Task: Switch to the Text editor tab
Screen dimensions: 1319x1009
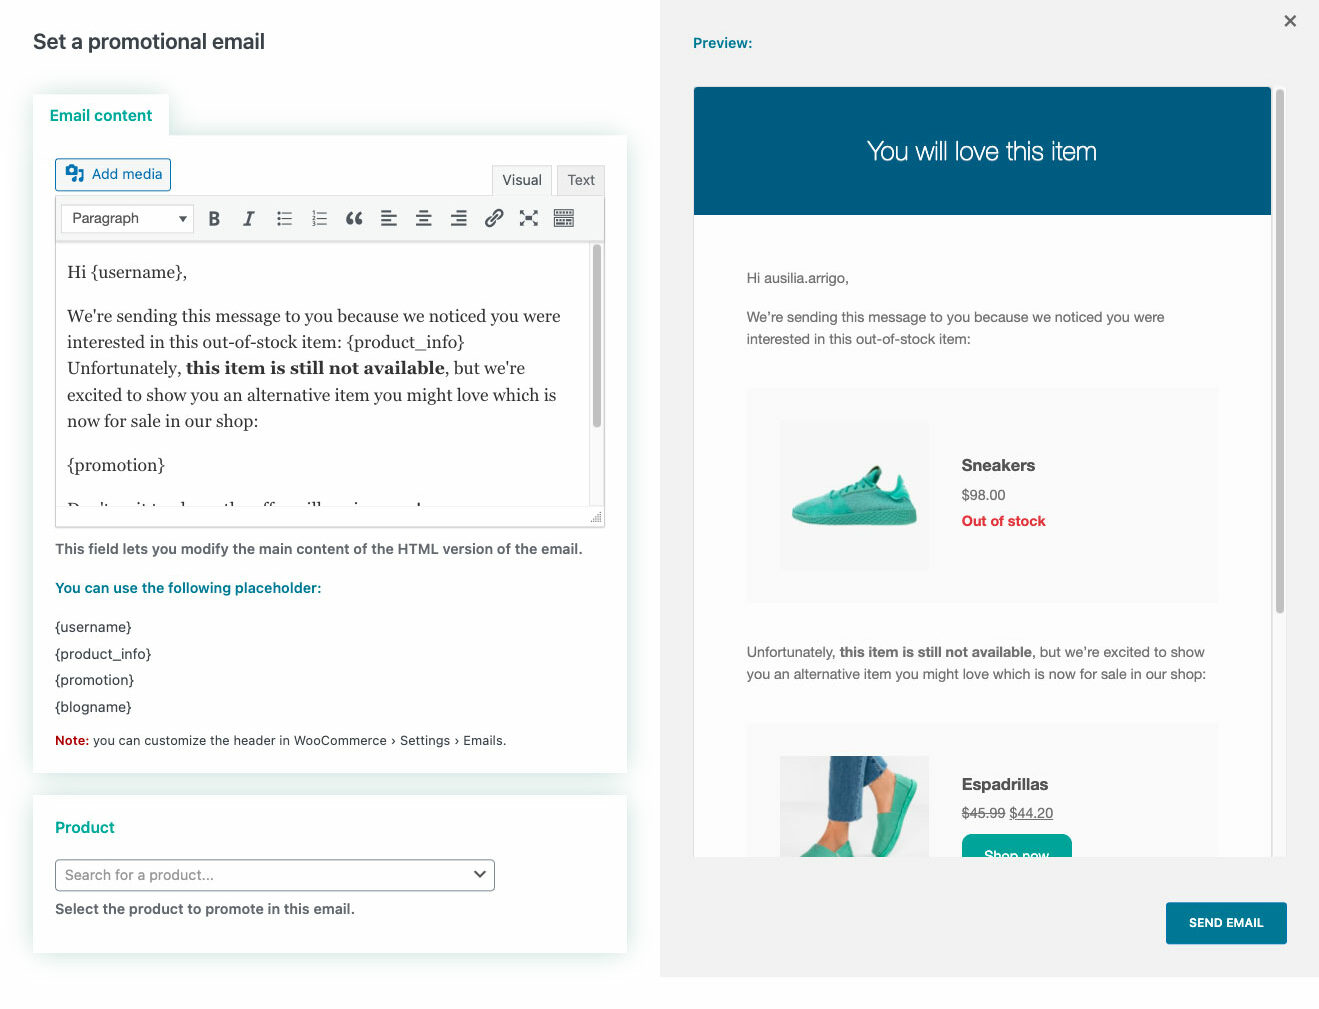Action: coord(581,180)
